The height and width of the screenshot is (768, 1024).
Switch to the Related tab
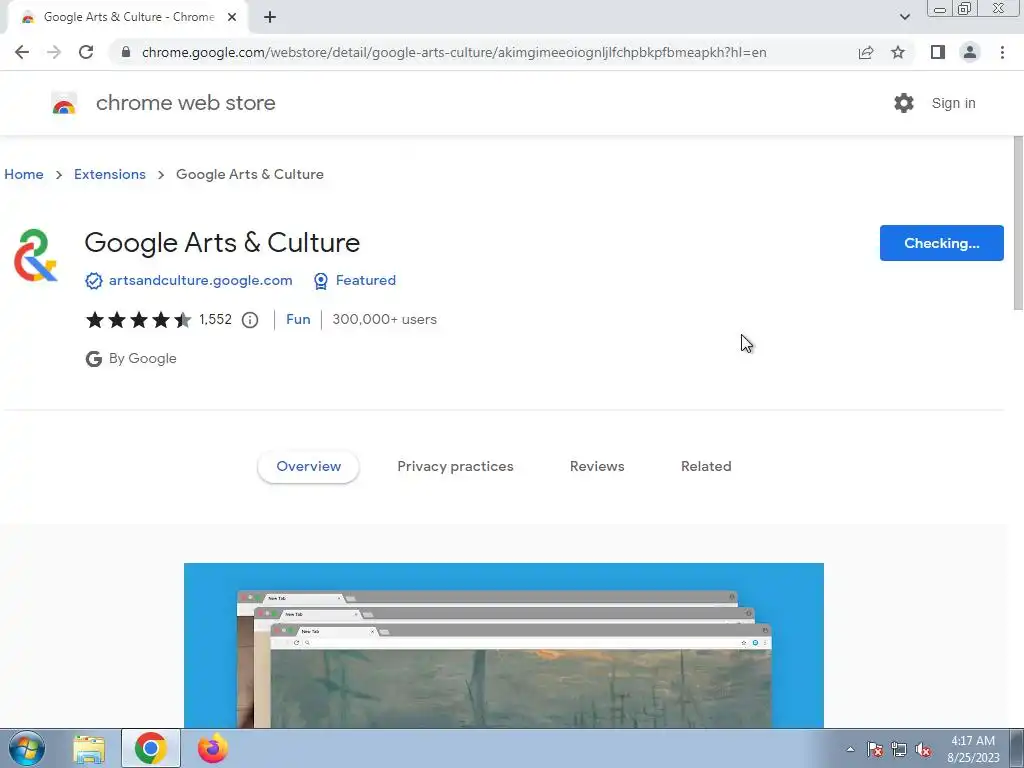(x=706, y=466)
